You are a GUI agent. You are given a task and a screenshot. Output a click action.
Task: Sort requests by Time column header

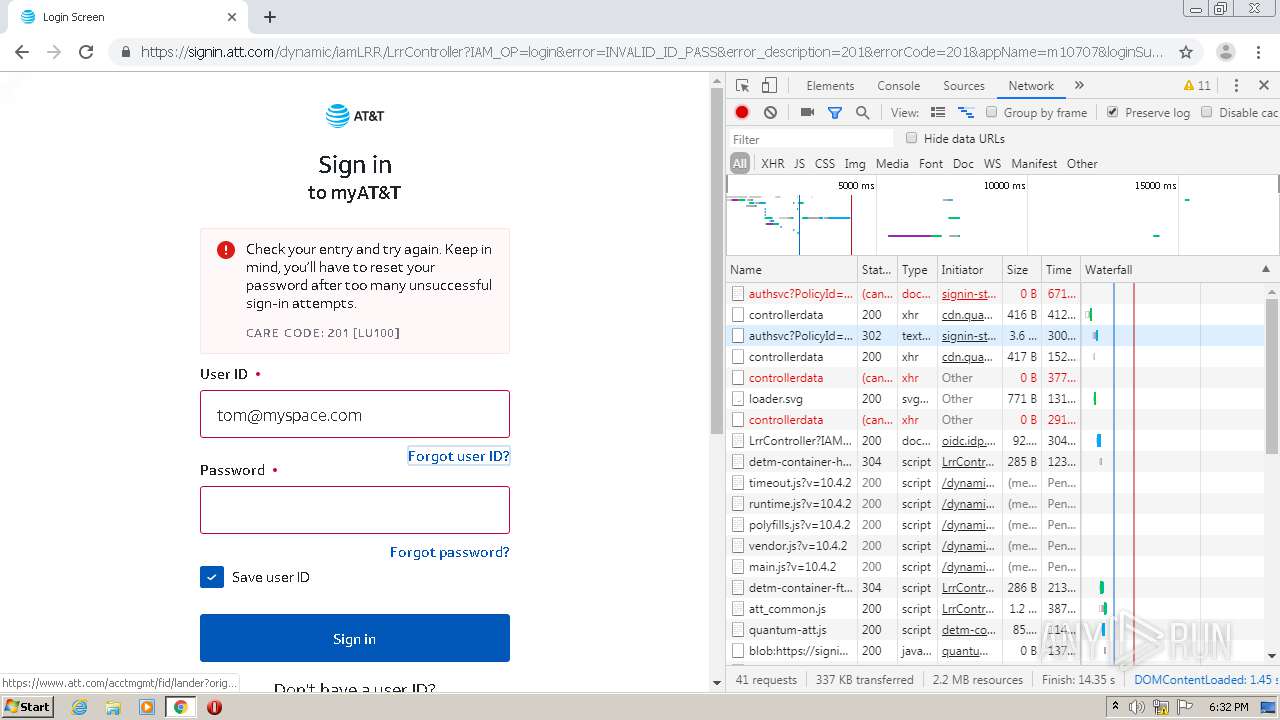pyautogui.click(x=1060, y=270)
